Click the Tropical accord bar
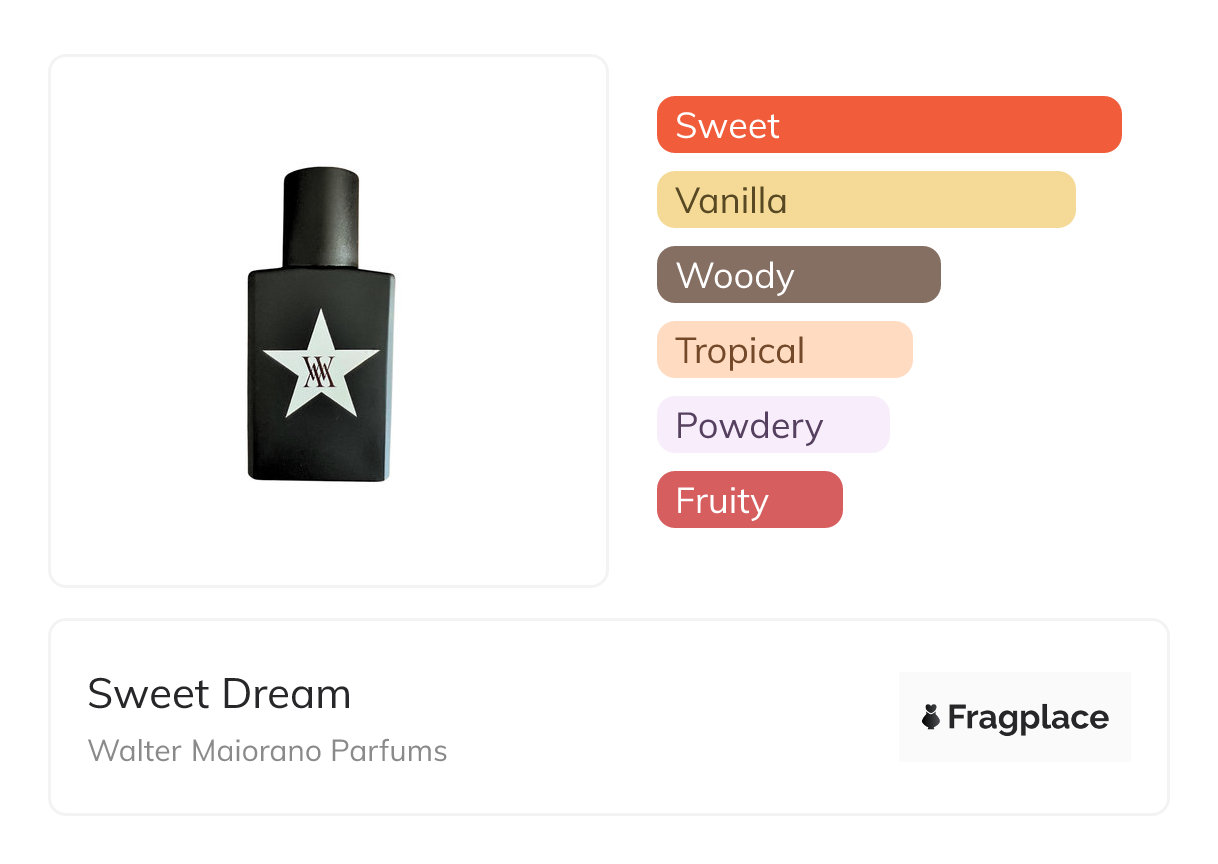Screen dimensions: 1218x864 (784, 350)
